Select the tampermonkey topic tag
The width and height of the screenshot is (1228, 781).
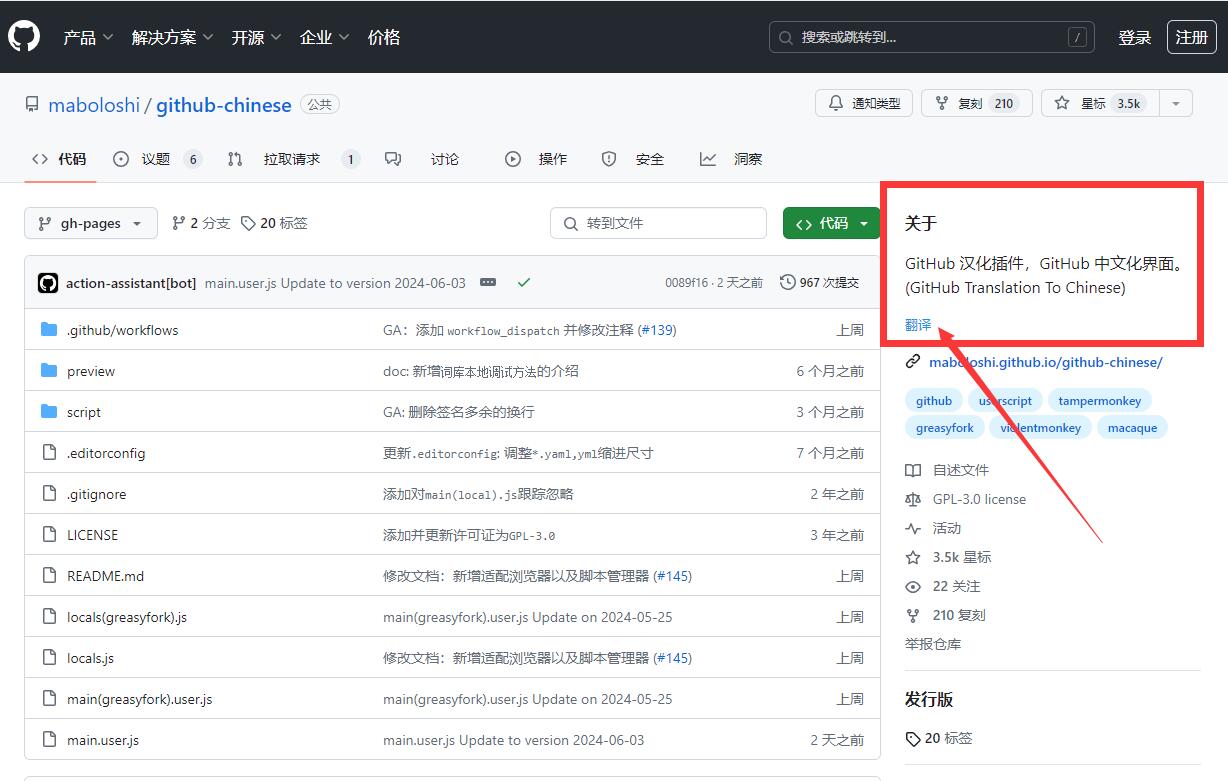point(1099,400)
